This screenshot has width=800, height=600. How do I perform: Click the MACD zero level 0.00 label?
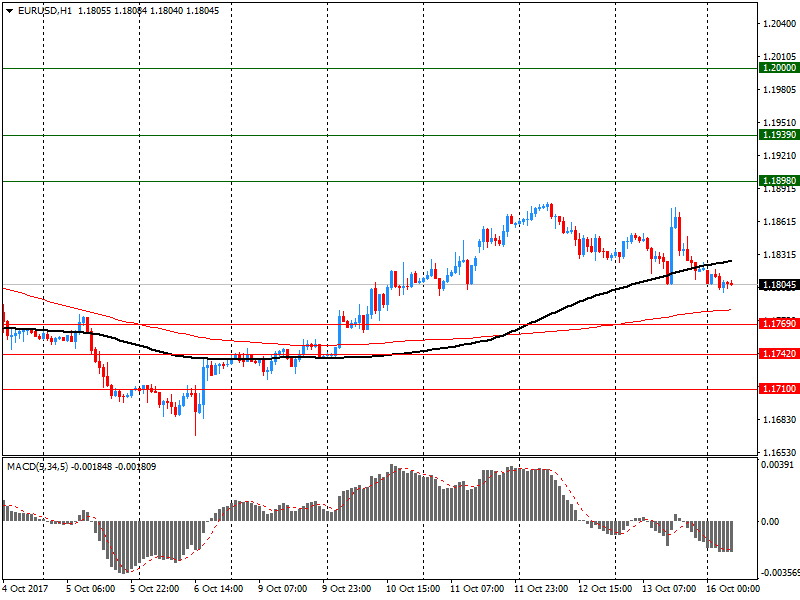pos(770,521)
